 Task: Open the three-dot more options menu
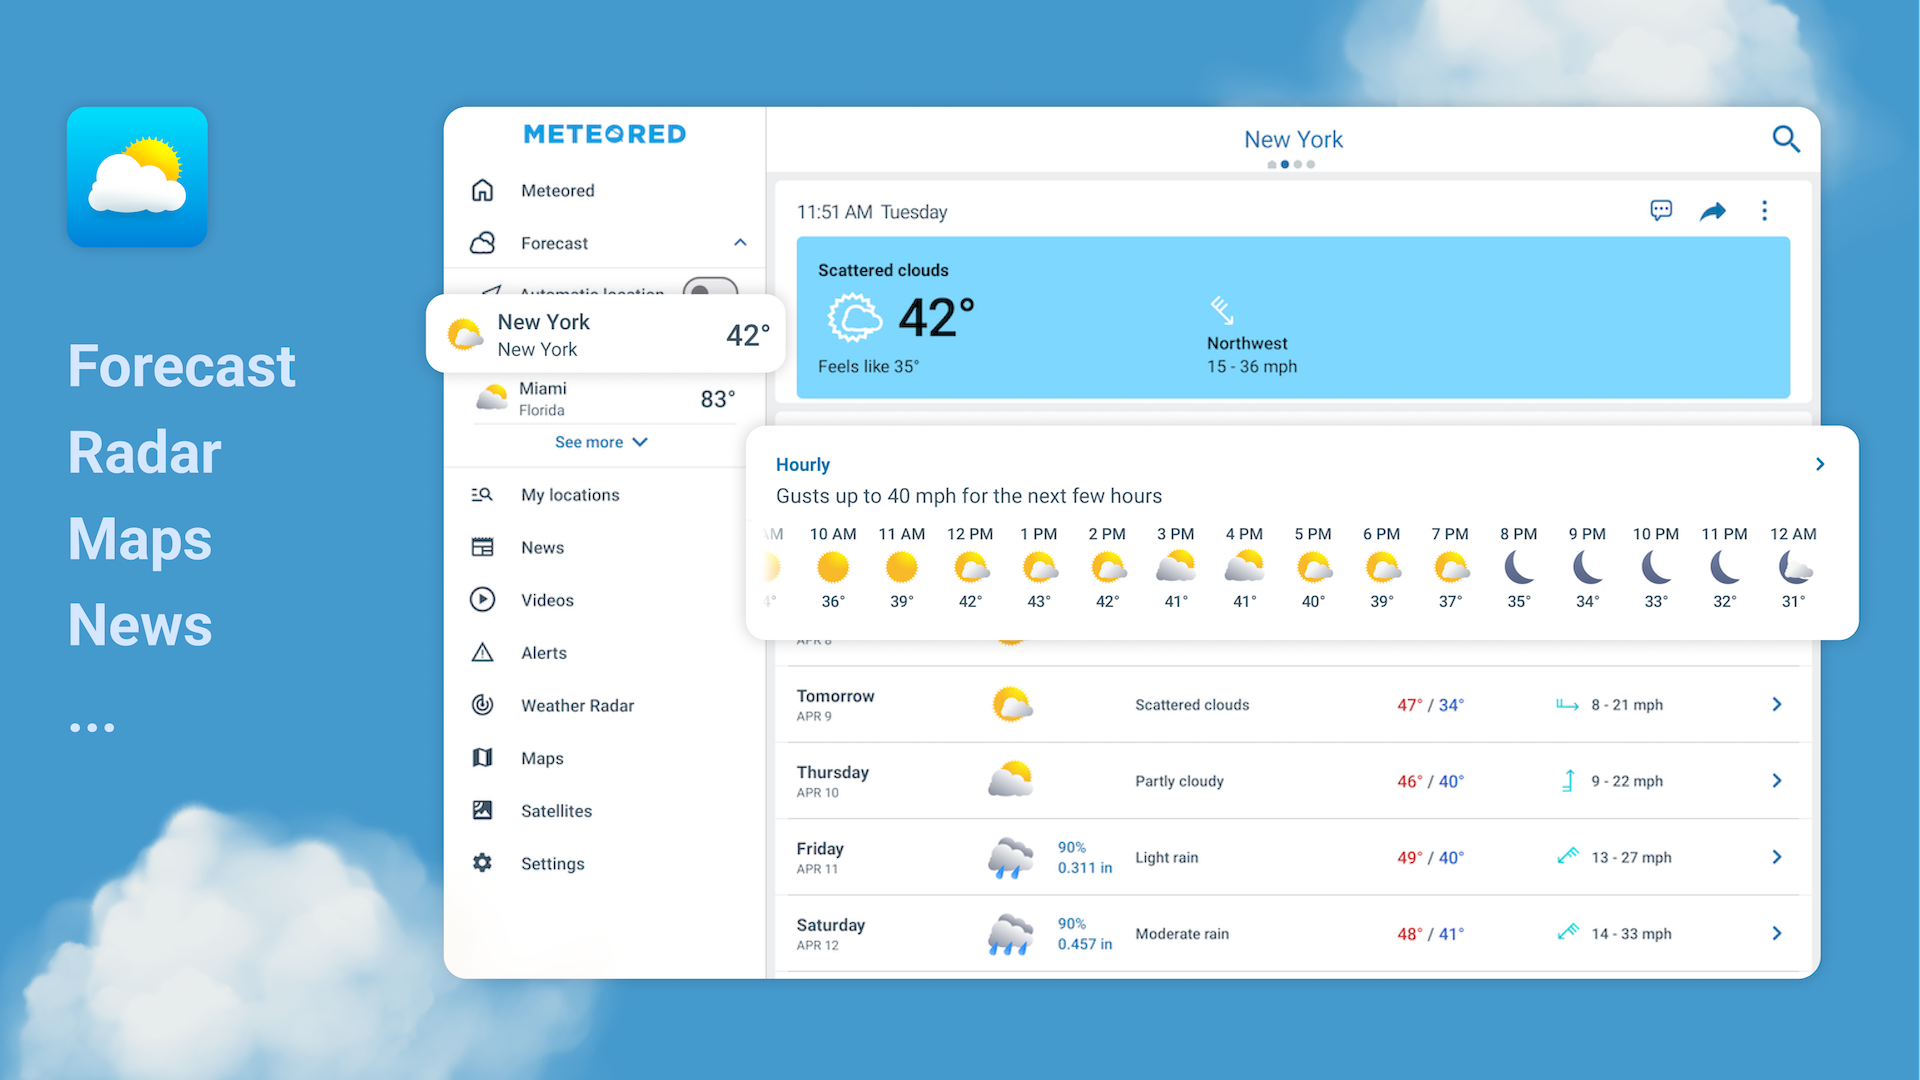point(1764,211)
